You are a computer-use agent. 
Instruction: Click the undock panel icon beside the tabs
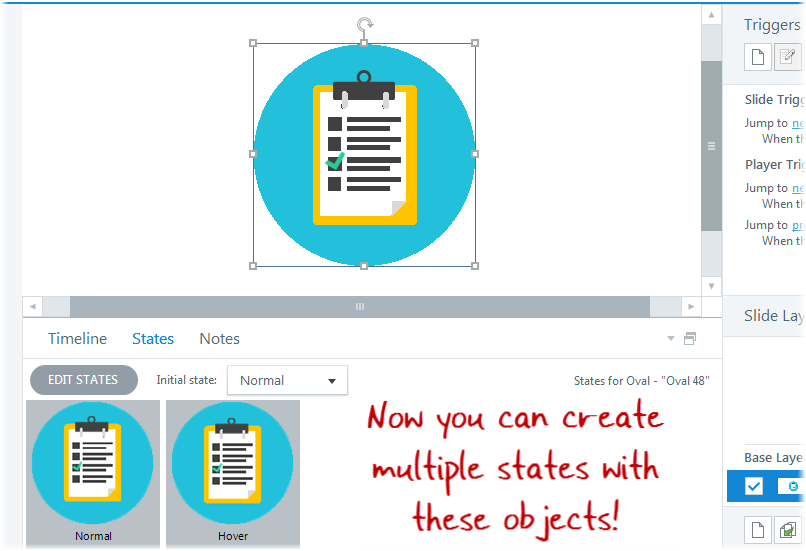[x=689, y=339]
